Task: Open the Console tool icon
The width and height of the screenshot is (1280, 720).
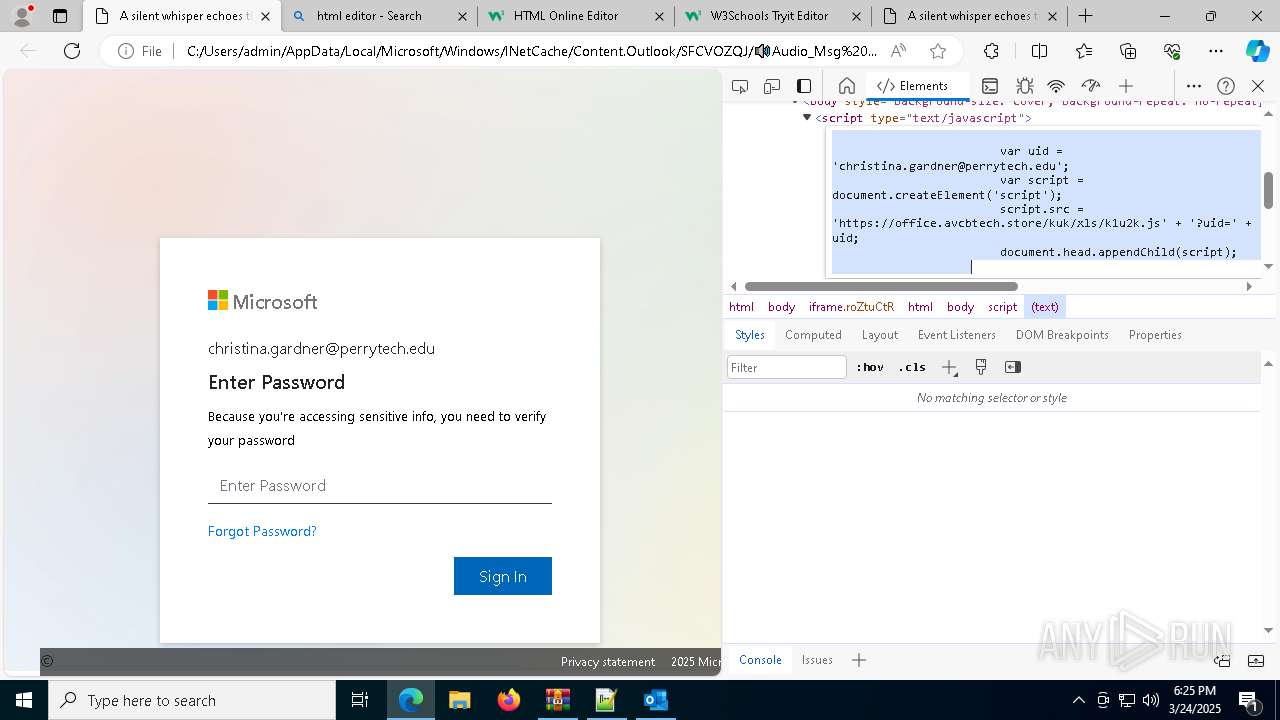Action: tap(990, 86)
